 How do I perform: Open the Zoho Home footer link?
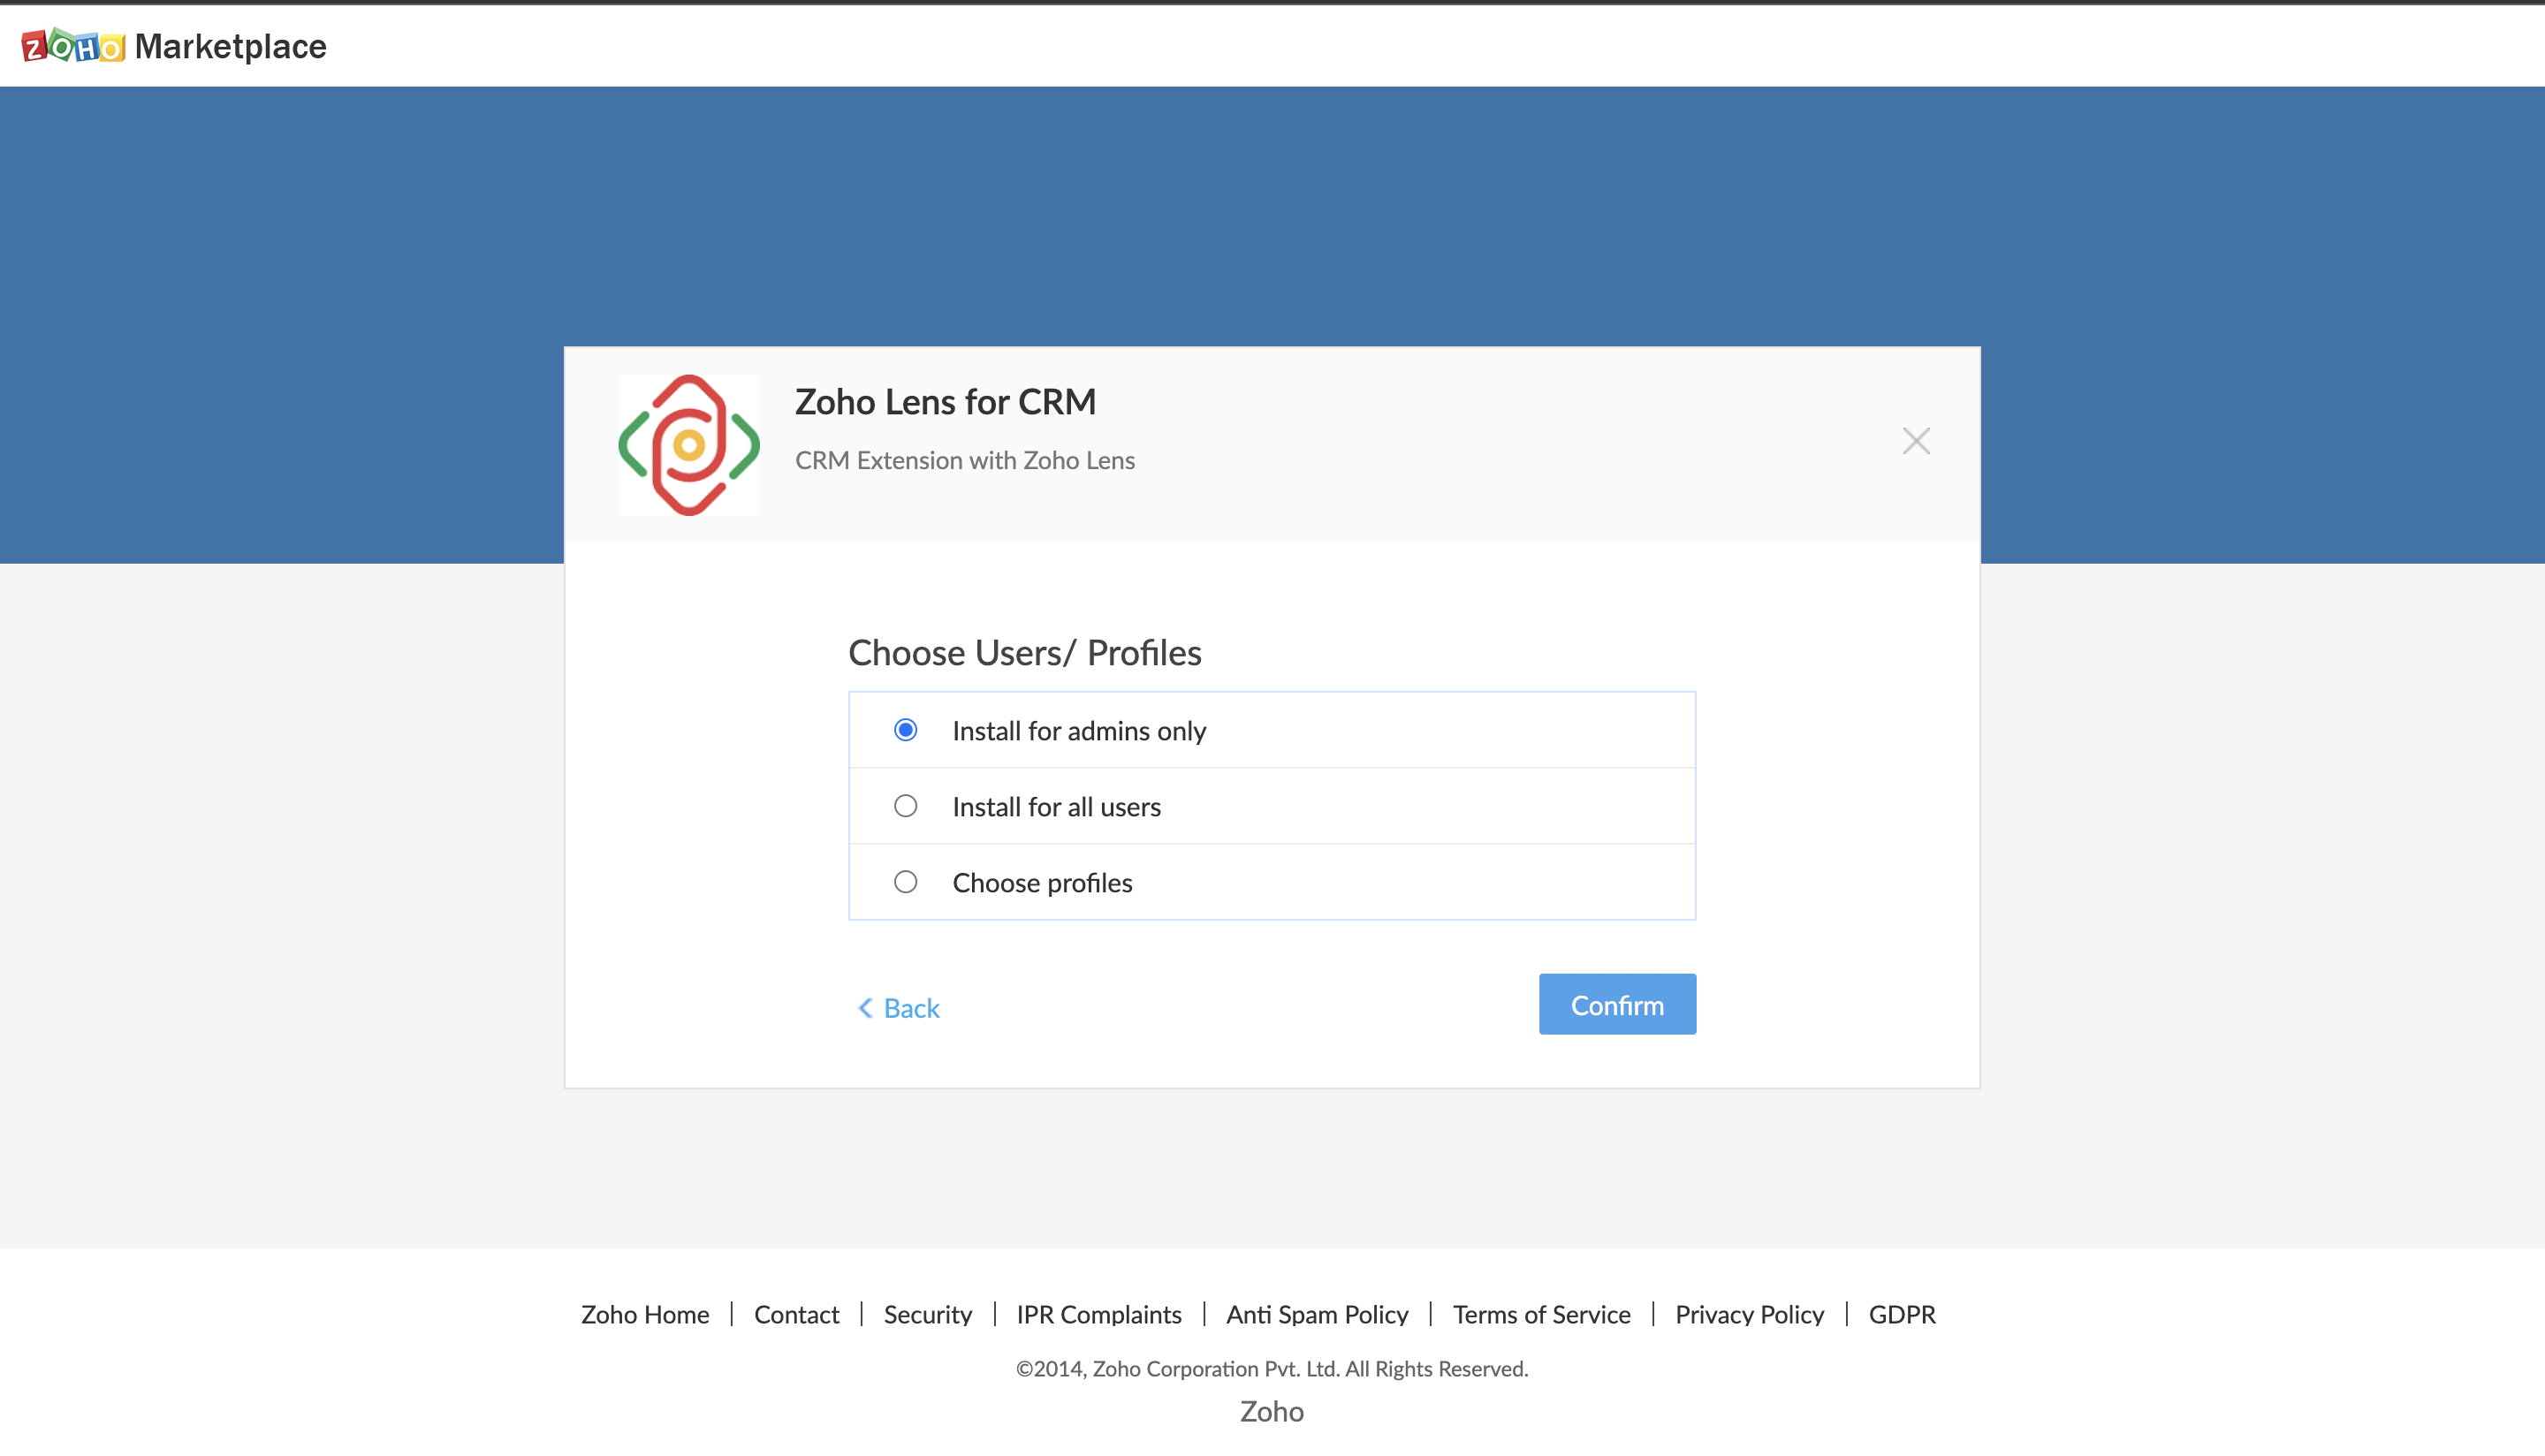645,1314
